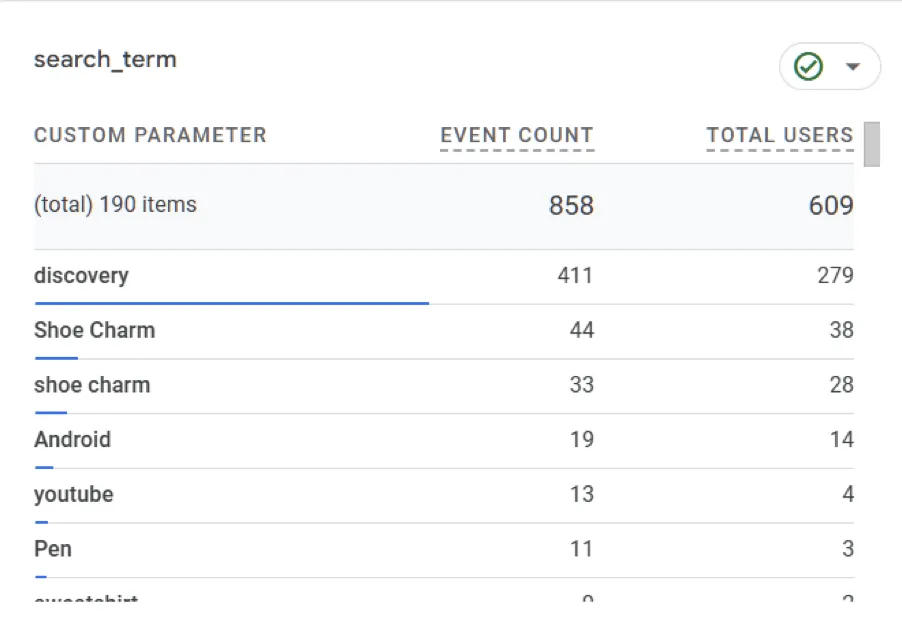This screenshot has height=644, width=902.
Task: Choose the youtube search term
Action: pyautogui.click(x=73, y=494)
